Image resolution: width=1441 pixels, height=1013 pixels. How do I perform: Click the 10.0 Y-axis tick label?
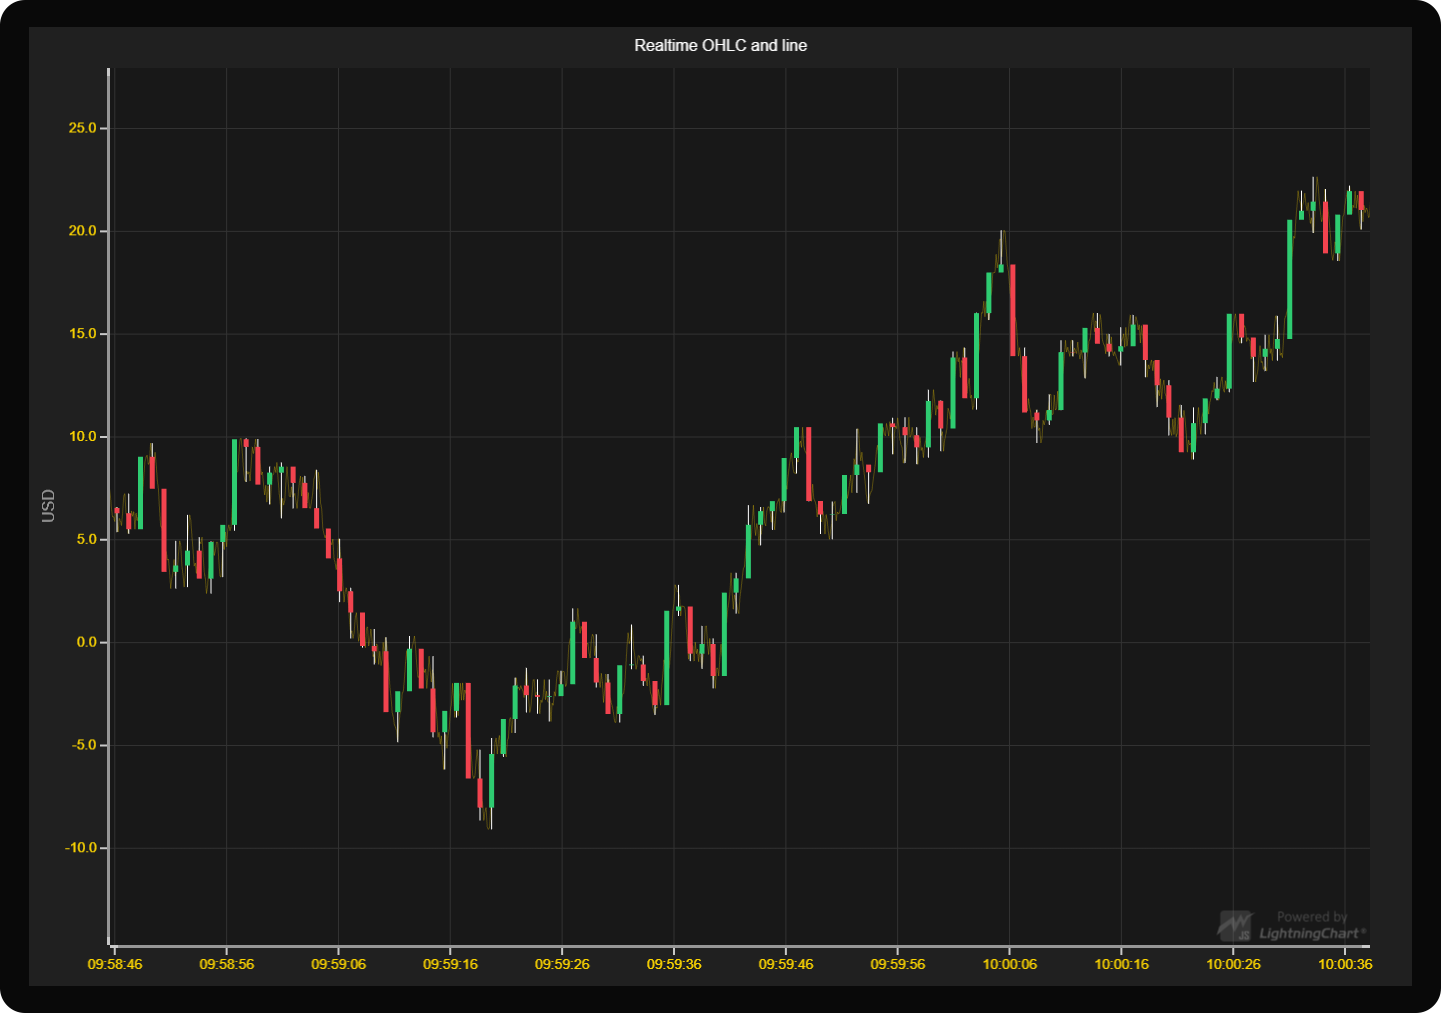point(82,437)
